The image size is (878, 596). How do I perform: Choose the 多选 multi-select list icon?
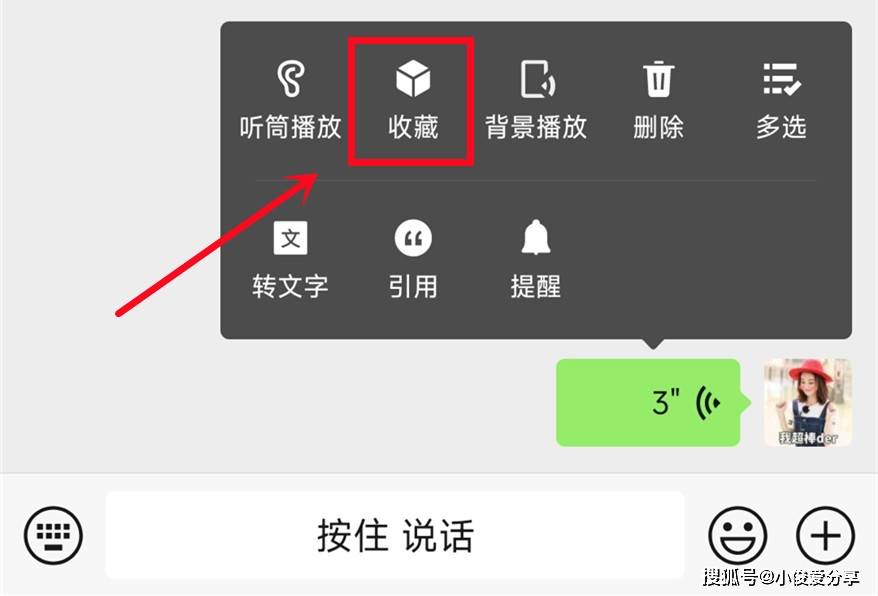click(x=782, y=79)
